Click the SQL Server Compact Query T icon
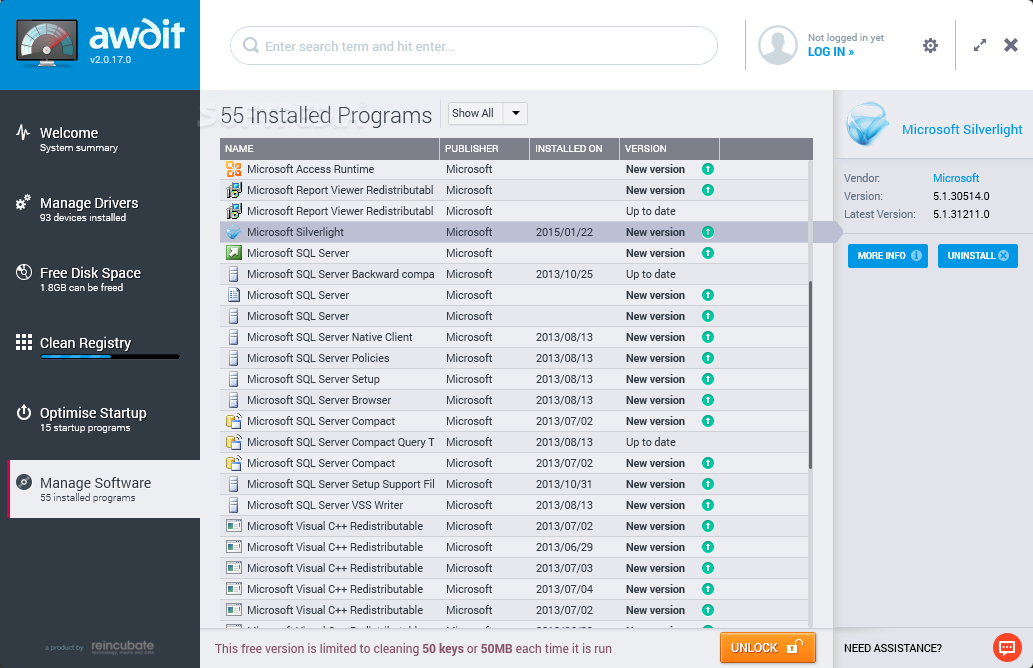This screenshot has width=1033, height=668. [233, 442]
